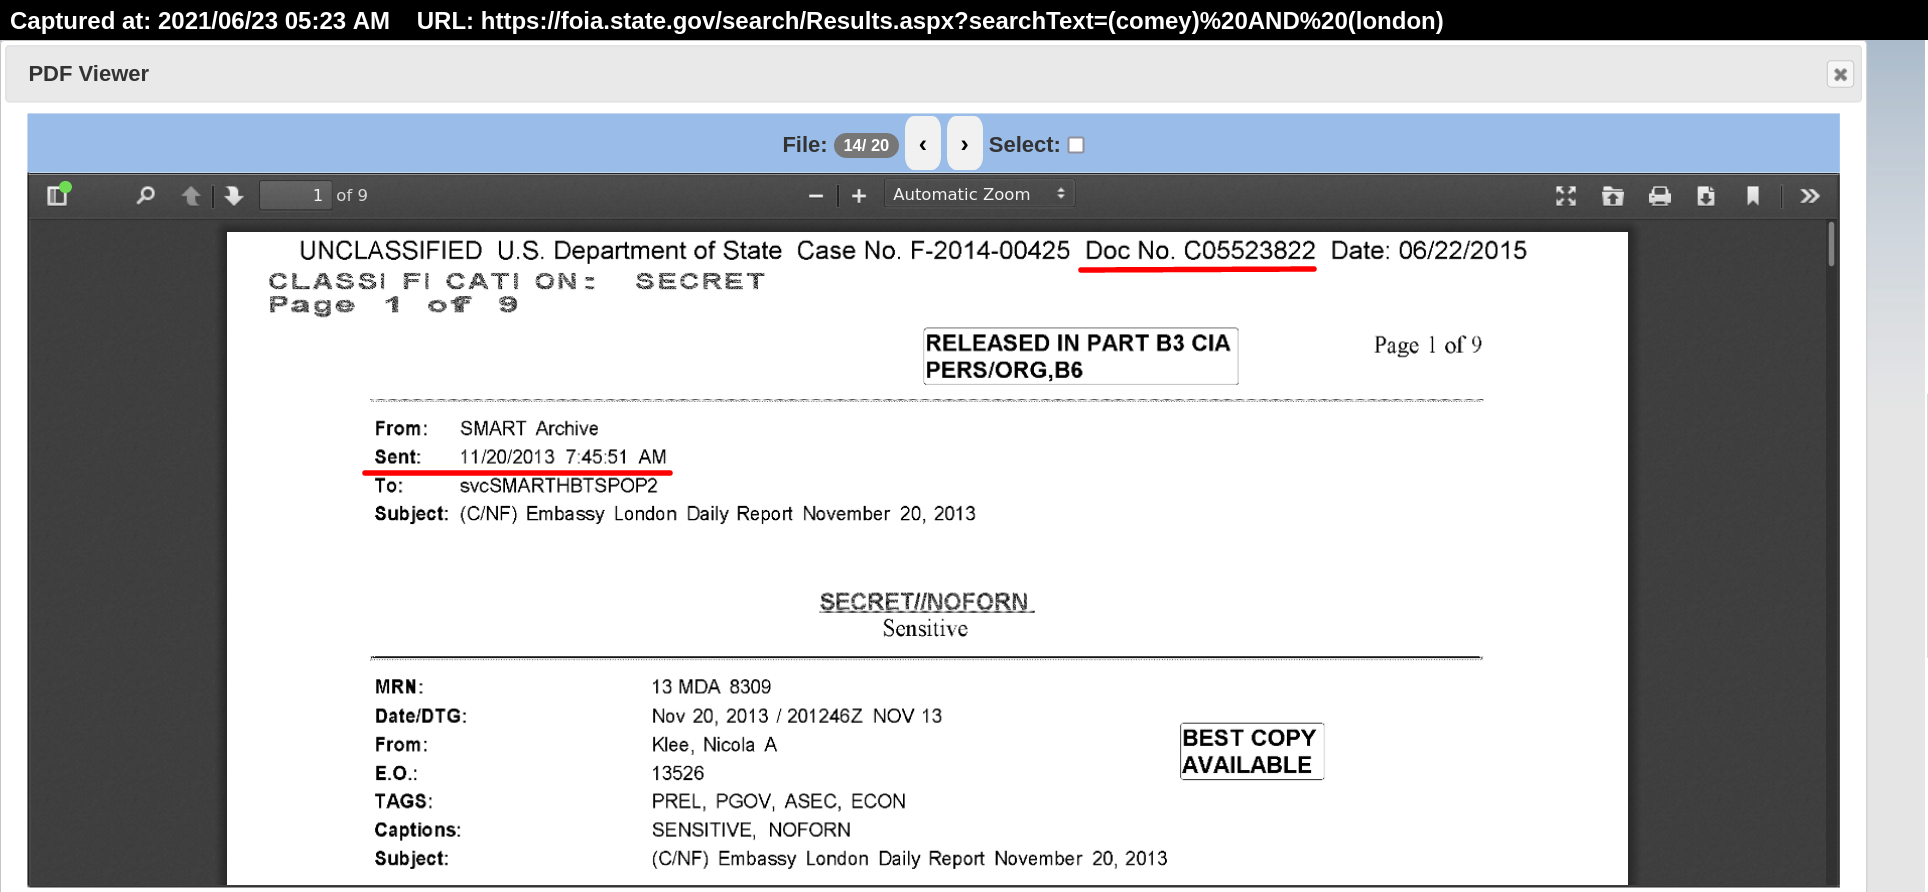Click the page number input field
Viewport: 1928px width, 892px height.
295,195
